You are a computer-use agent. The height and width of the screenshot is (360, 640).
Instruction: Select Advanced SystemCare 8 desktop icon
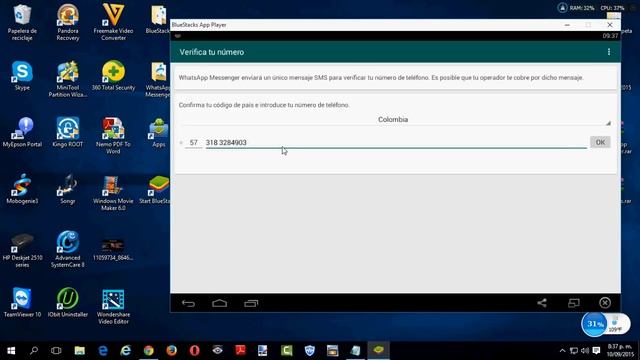(x=68, y=249)
